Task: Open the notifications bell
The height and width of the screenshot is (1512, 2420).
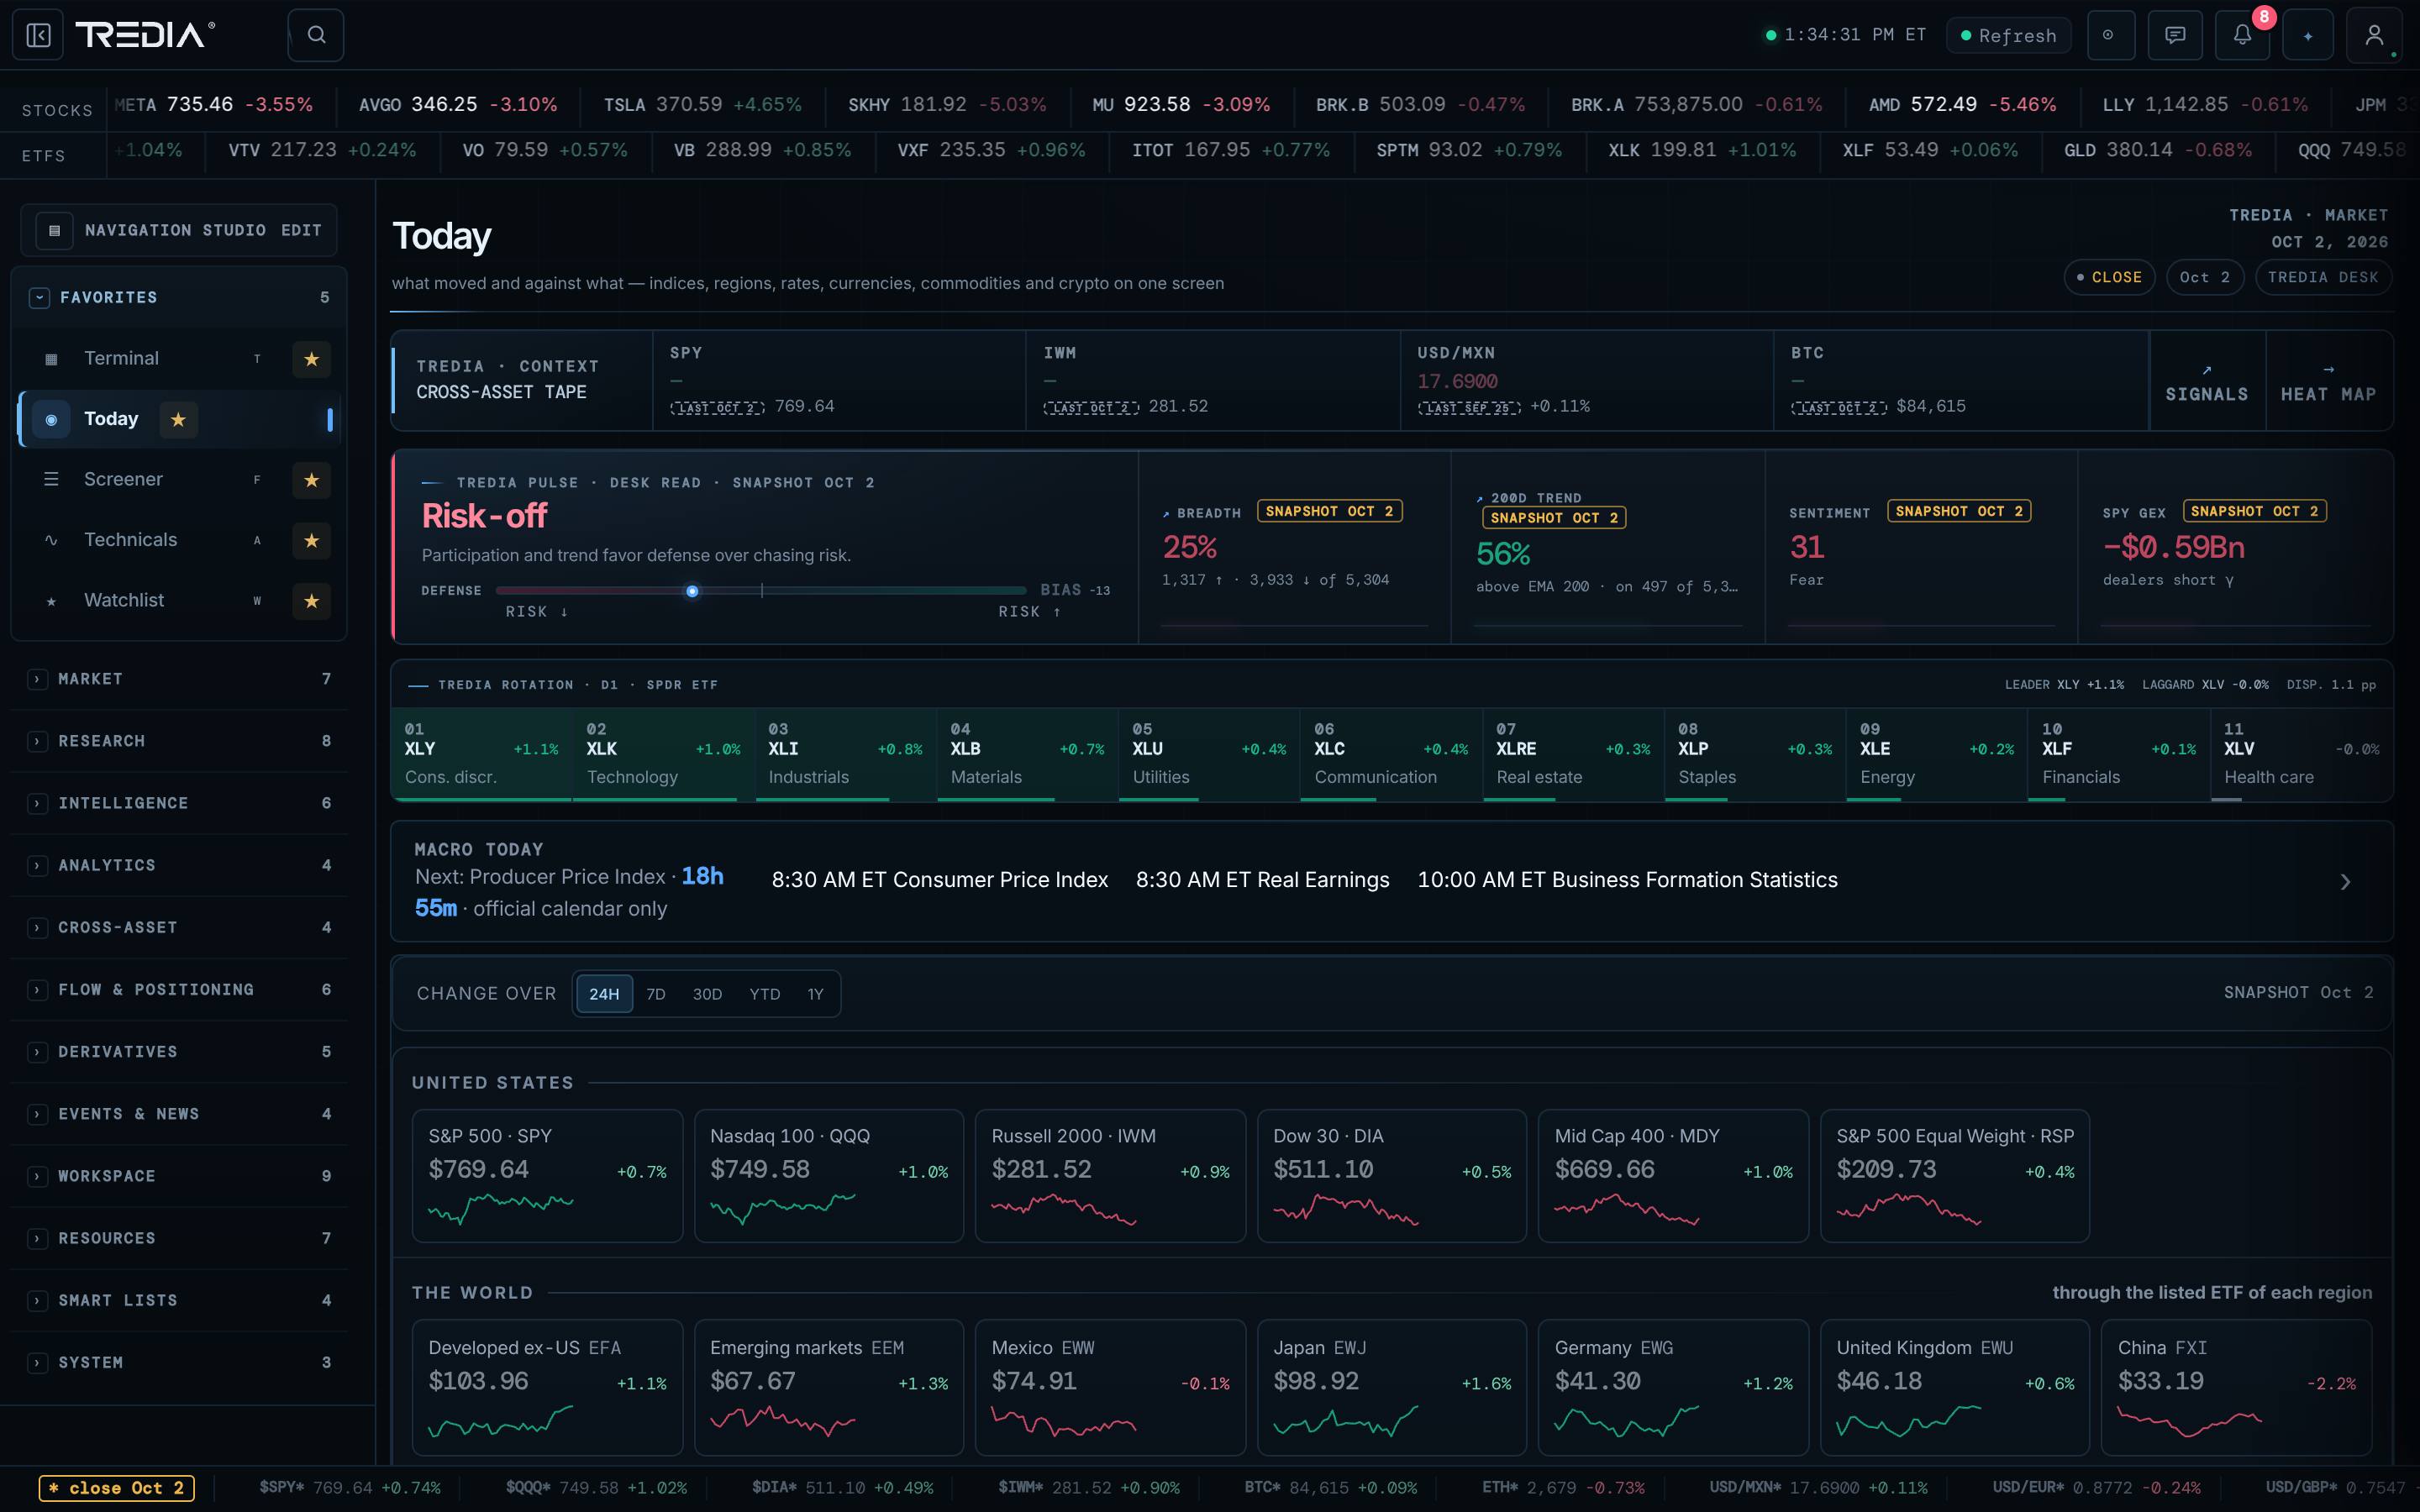Action: 2242,35
